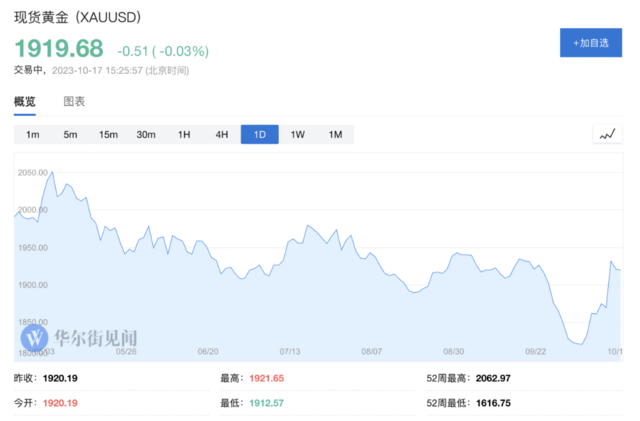
Task: Switch to the 概览 tab
Action: click(25, 102)
